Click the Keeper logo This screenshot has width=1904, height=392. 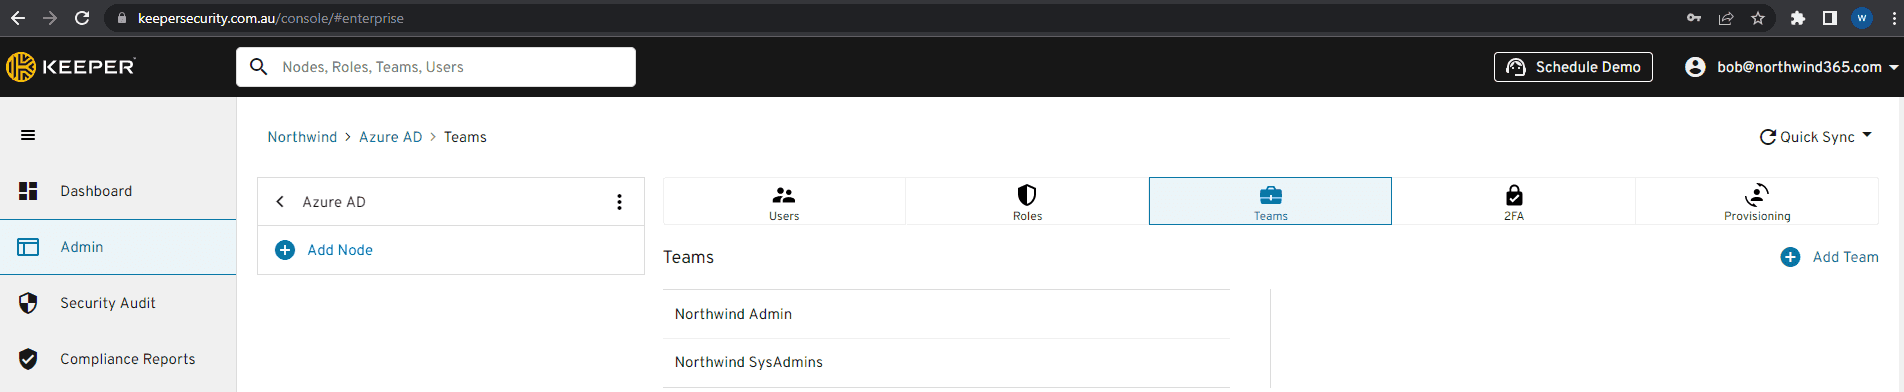pos(70,67)
